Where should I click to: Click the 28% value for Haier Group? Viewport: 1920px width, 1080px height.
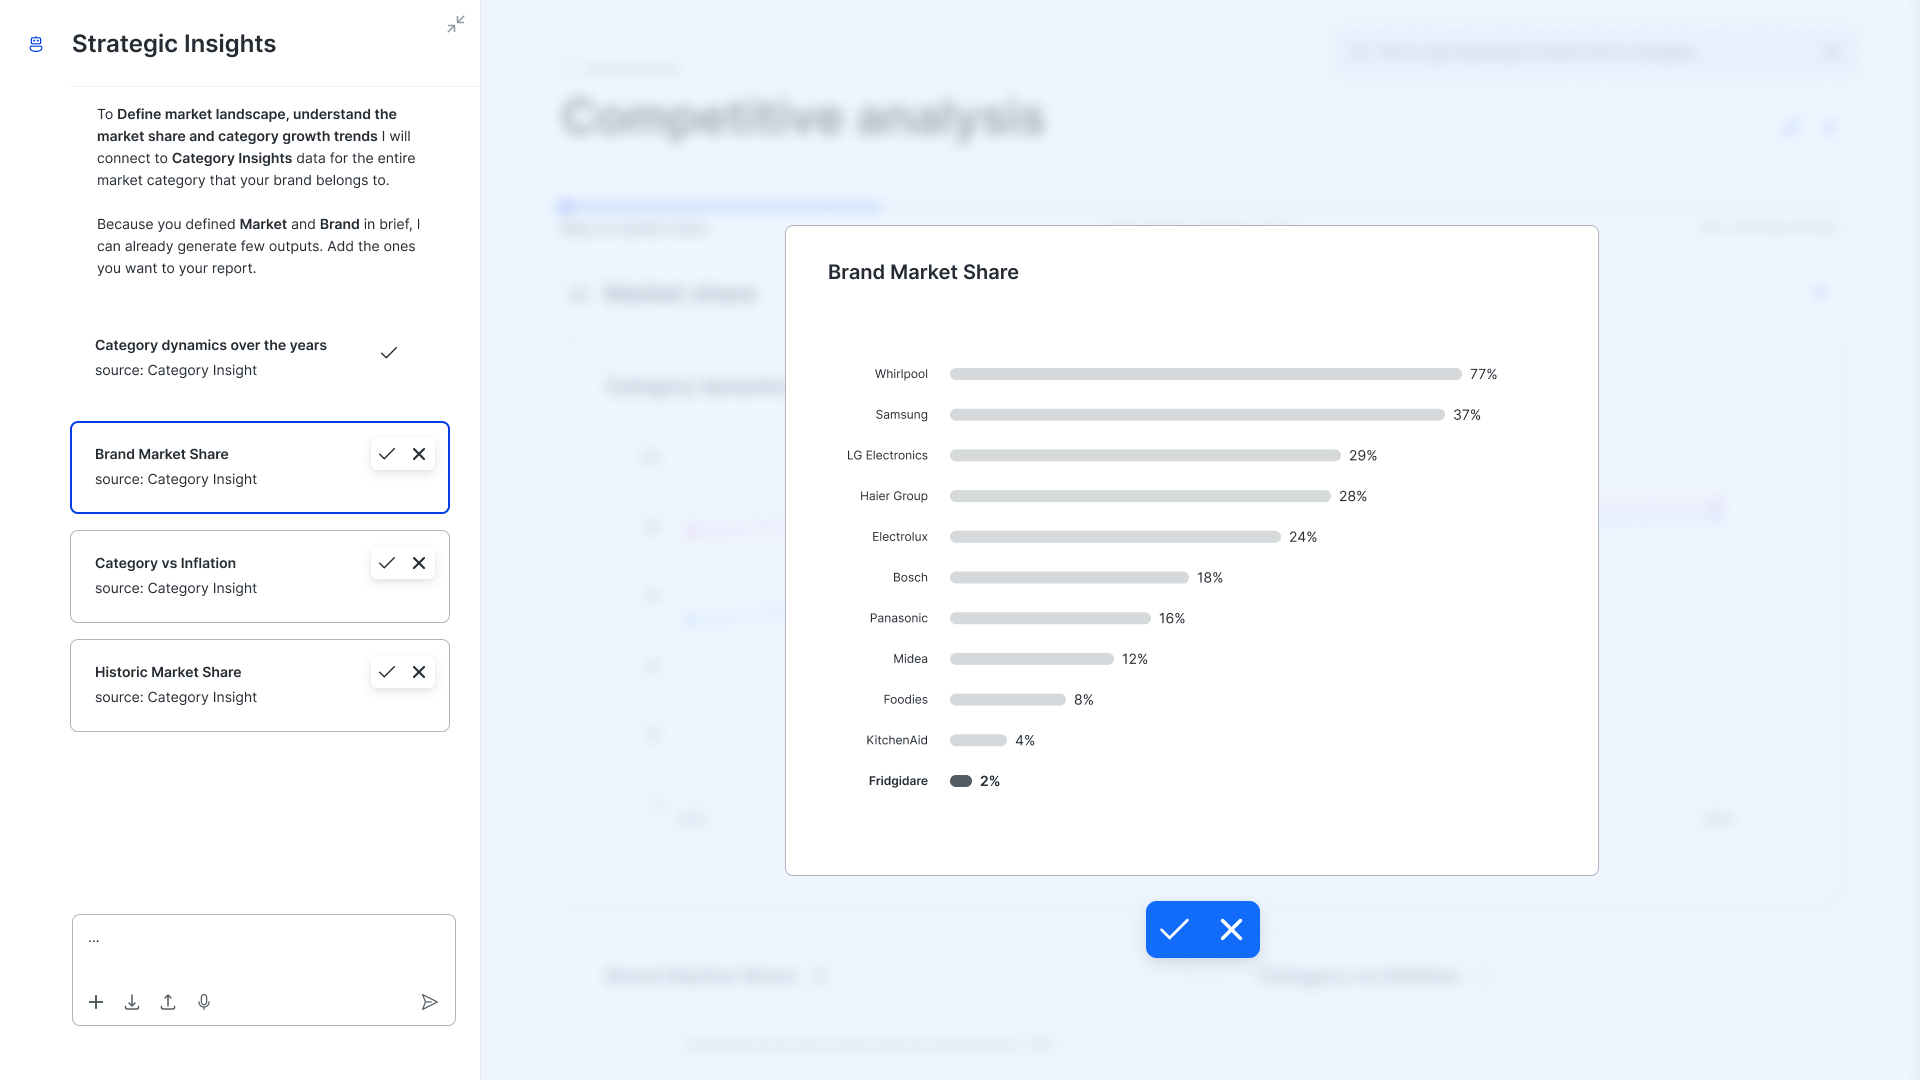pos(1353,496)
